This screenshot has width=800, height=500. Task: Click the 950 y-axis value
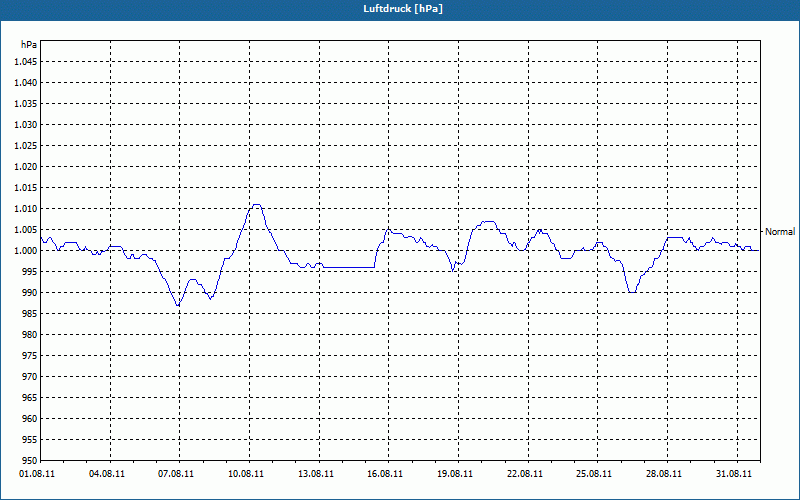click(31, 461)
